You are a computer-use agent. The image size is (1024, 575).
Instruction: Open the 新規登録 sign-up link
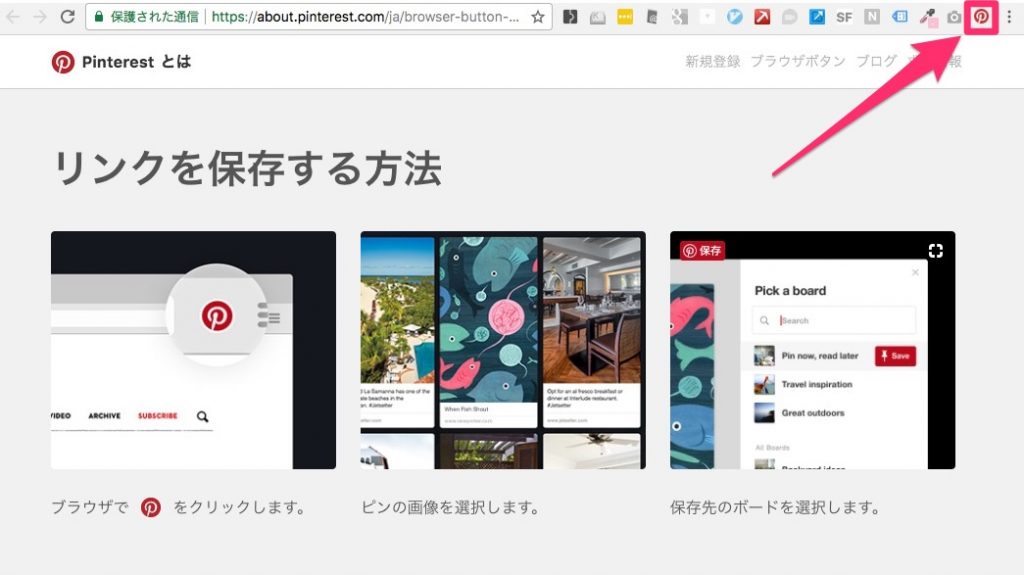tap(712, 61)
